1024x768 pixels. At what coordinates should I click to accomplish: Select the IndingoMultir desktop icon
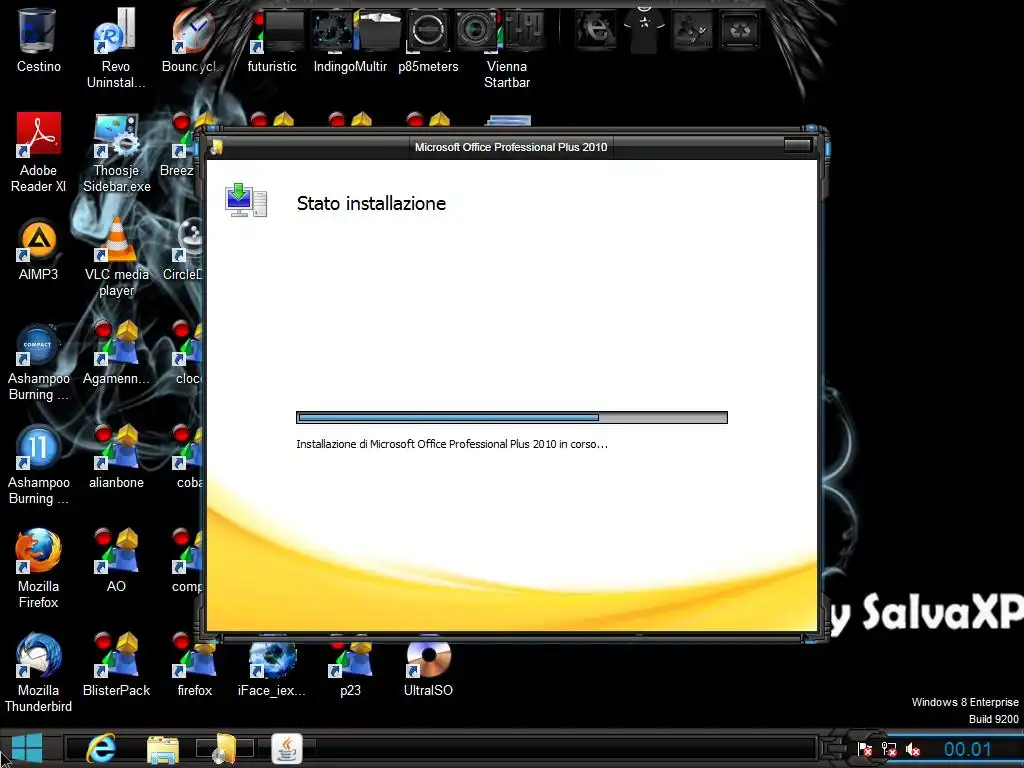350,39
